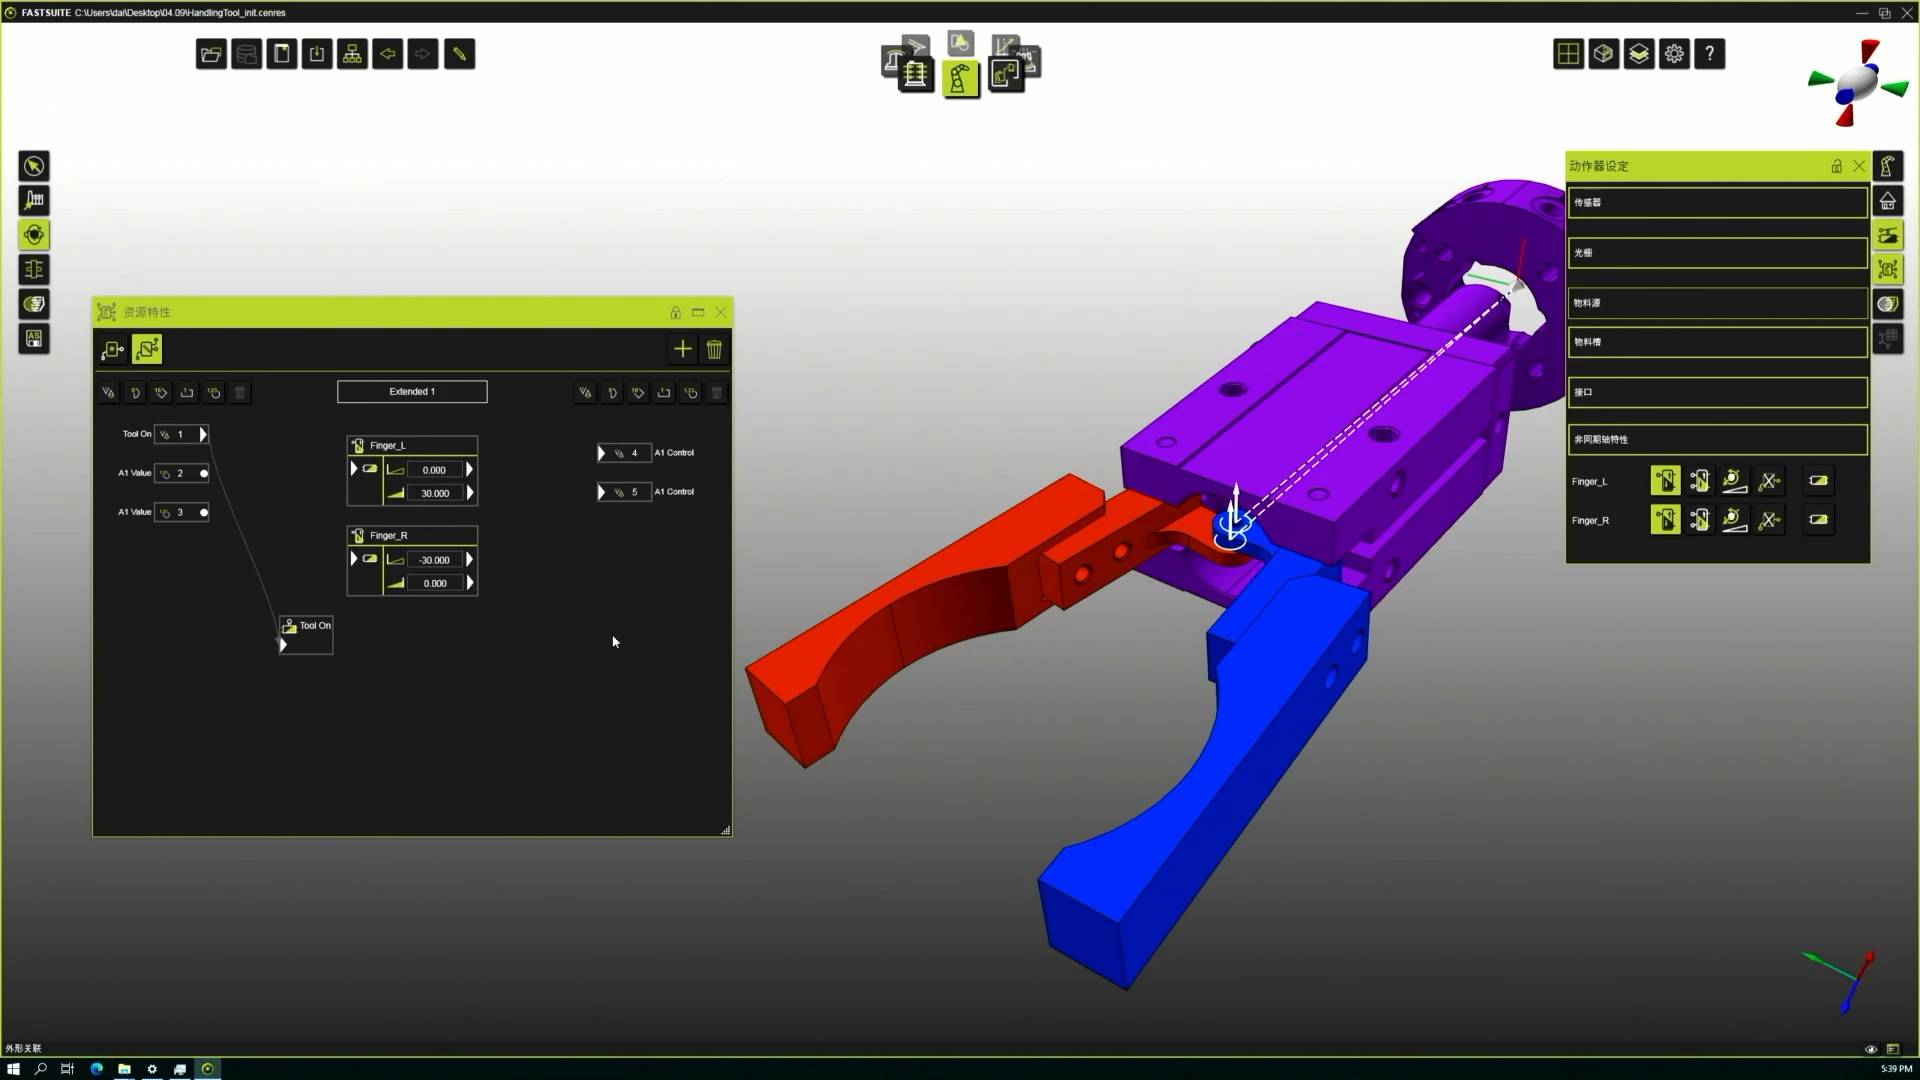Click the plus add icon in 资源特性 panel
Image resolution: width=1920 pixels, height=1080 pixels.
[x=682, y=349]
